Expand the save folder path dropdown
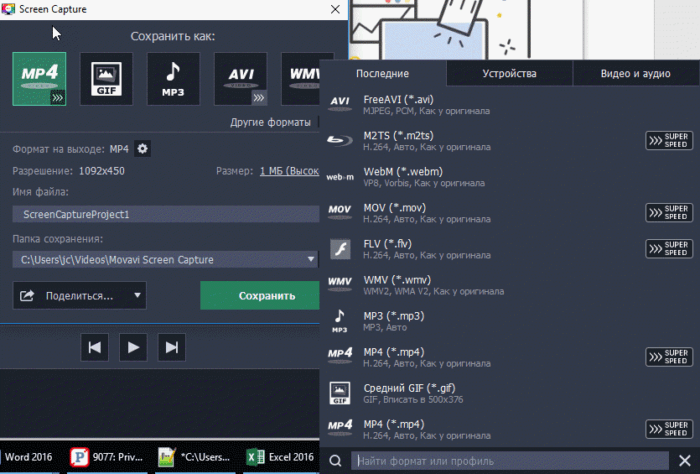700x474 pixels. coord(311,259)
